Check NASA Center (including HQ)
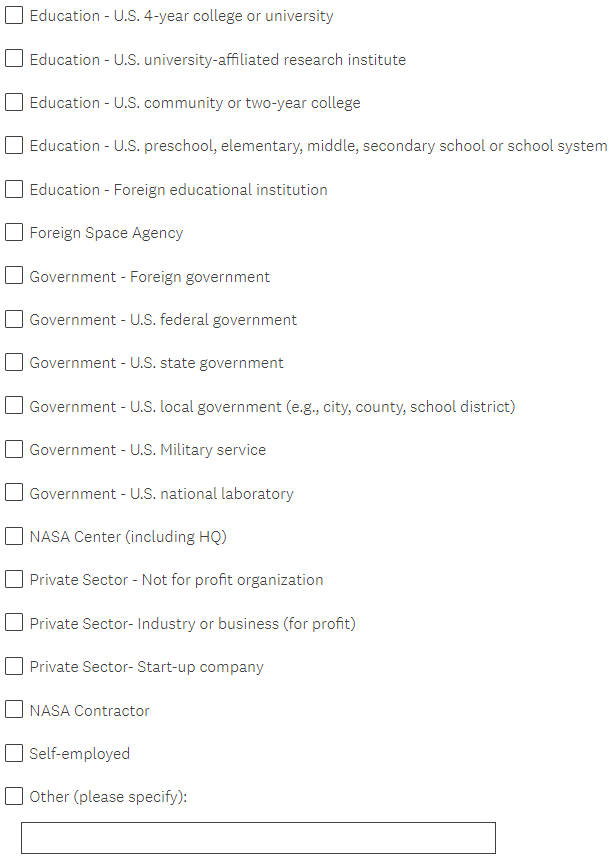This screenshot has width=614, height=859. [x=14, y=536]
